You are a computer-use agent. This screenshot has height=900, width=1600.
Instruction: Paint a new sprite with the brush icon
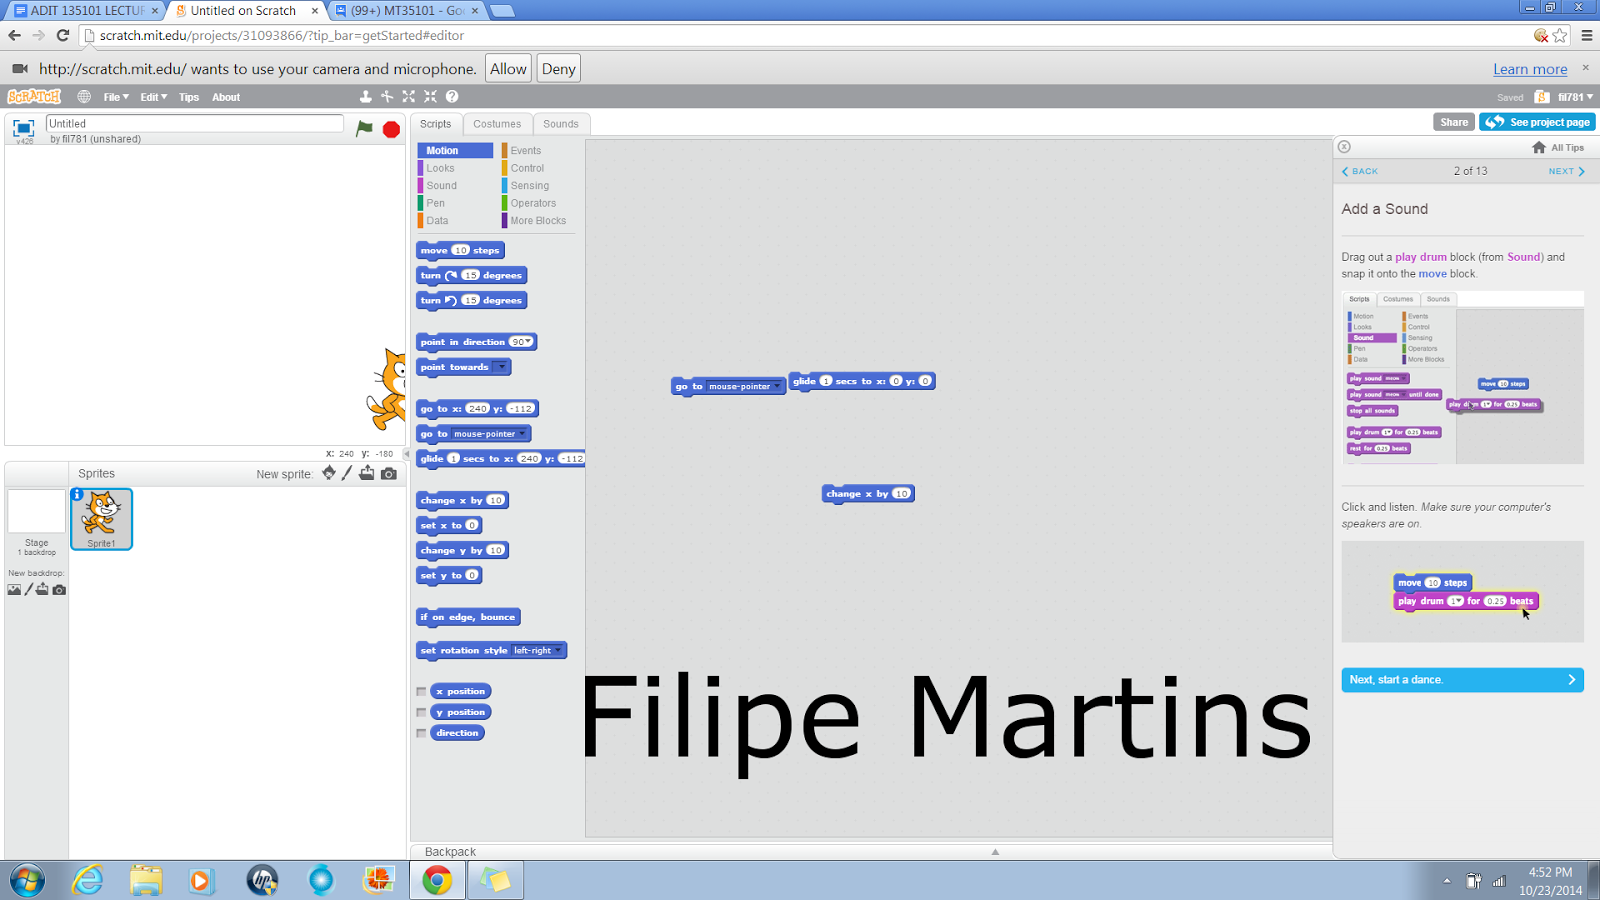(x=347, y=473)
